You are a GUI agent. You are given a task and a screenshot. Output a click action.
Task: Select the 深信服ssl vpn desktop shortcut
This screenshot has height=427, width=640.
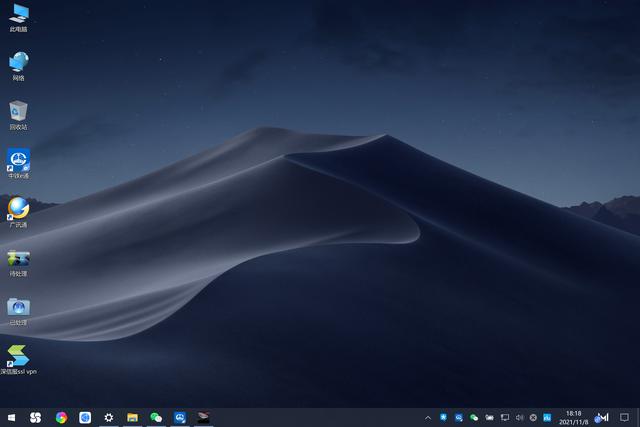[18, 360]
